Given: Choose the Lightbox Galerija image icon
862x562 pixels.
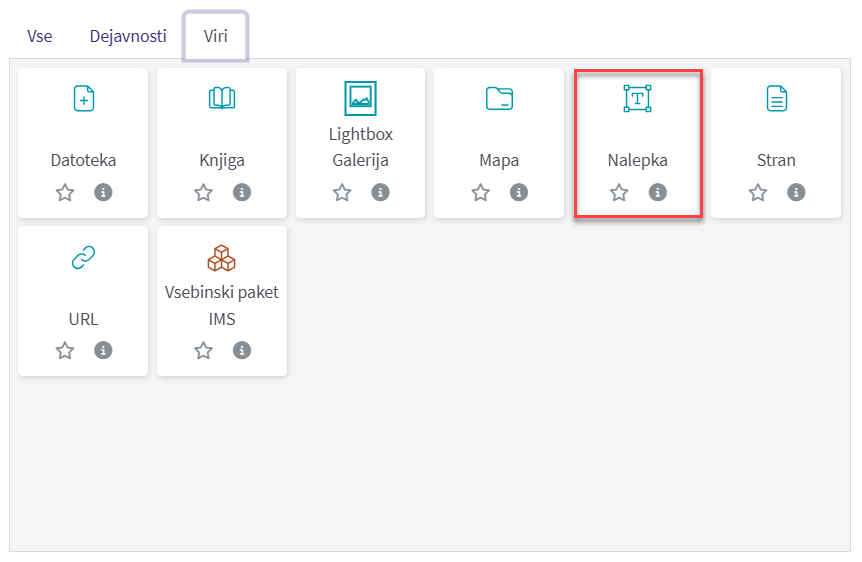Looking at the screenshot, I should click(360, 97).
